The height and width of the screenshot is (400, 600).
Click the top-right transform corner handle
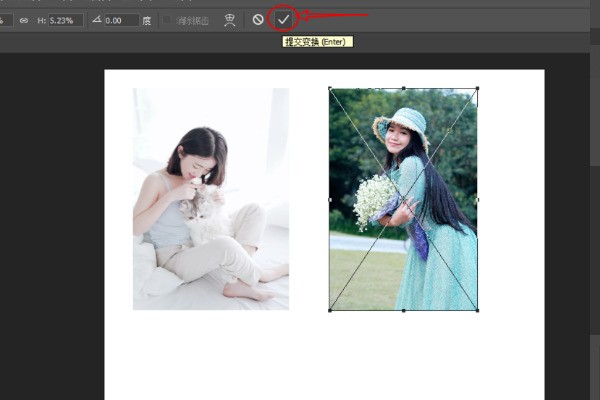click(x=477, y=88)
